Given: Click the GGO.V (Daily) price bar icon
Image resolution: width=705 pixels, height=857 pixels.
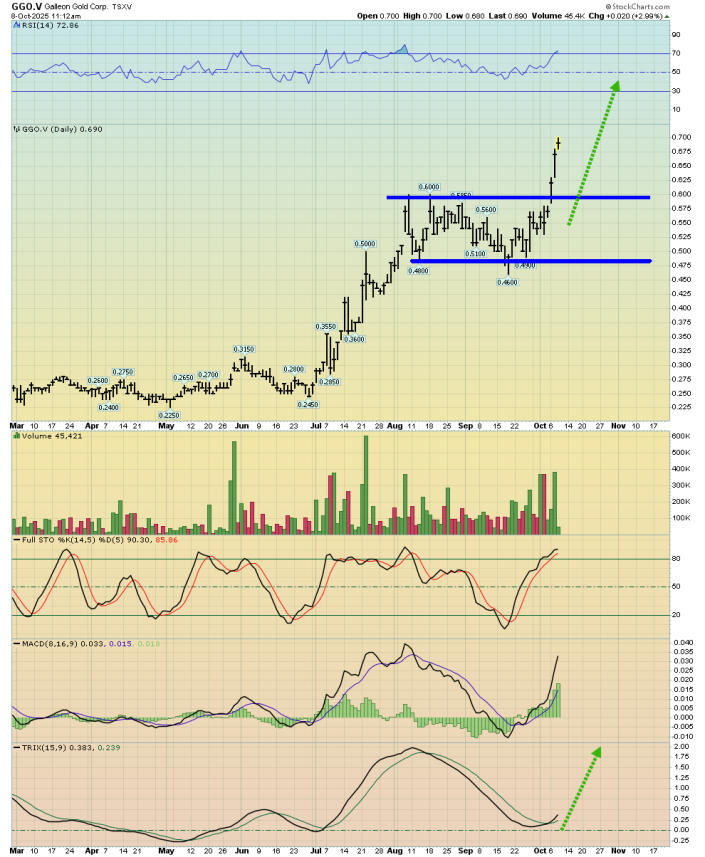Looking at the screenshot, I should point(16,130).
